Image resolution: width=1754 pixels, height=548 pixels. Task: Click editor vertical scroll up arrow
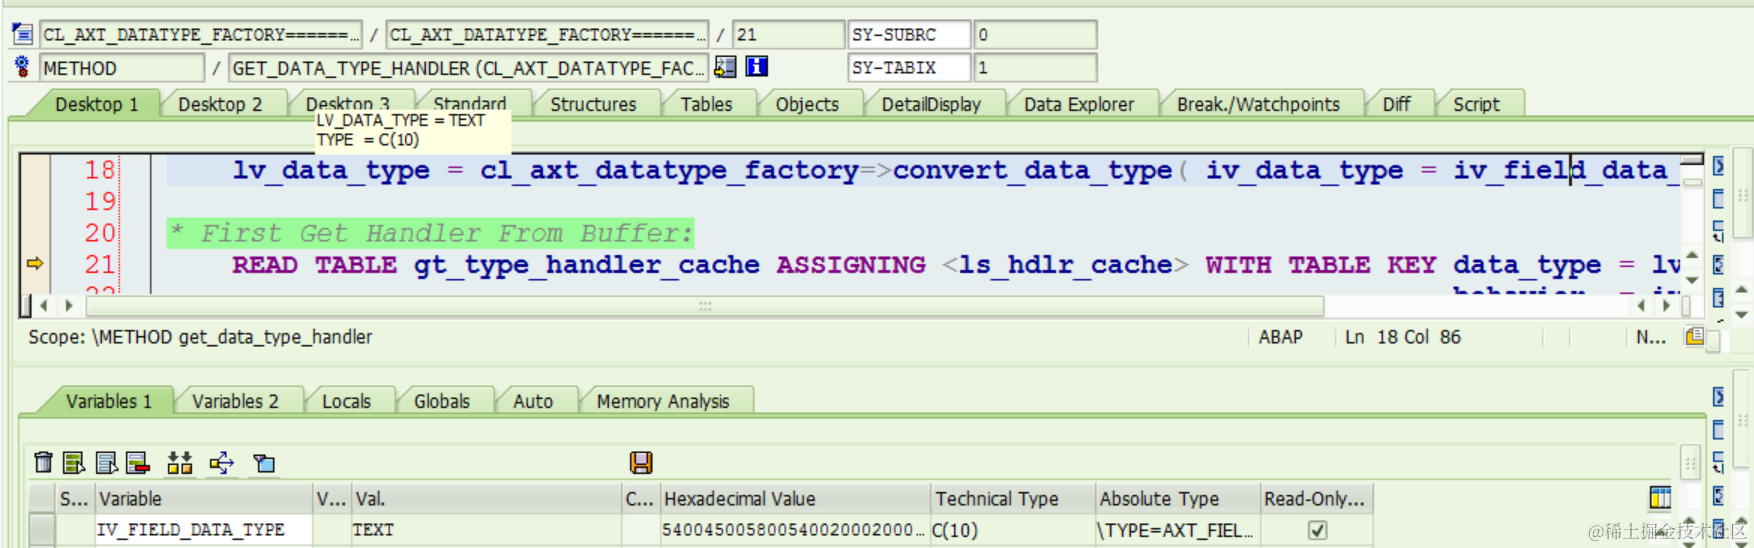tap(1692, 254)
